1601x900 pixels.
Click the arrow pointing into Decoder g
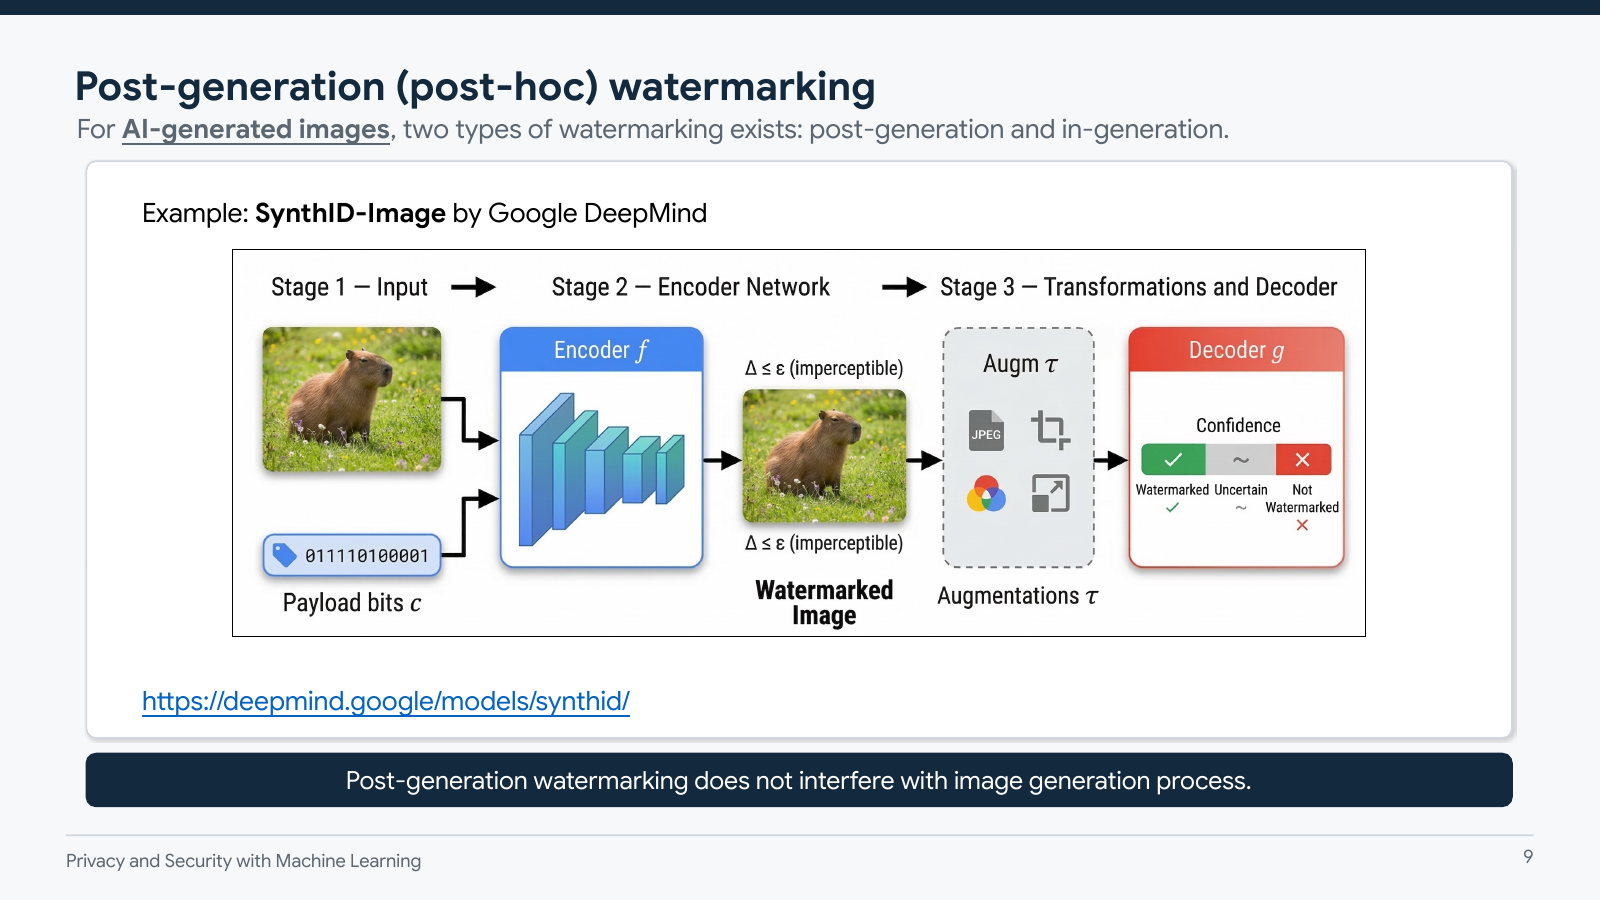click(1112, 460)
